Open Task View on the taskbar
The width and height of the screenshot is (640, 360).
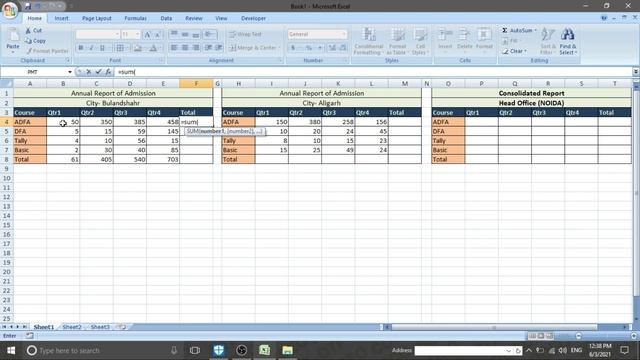(195, 350)
